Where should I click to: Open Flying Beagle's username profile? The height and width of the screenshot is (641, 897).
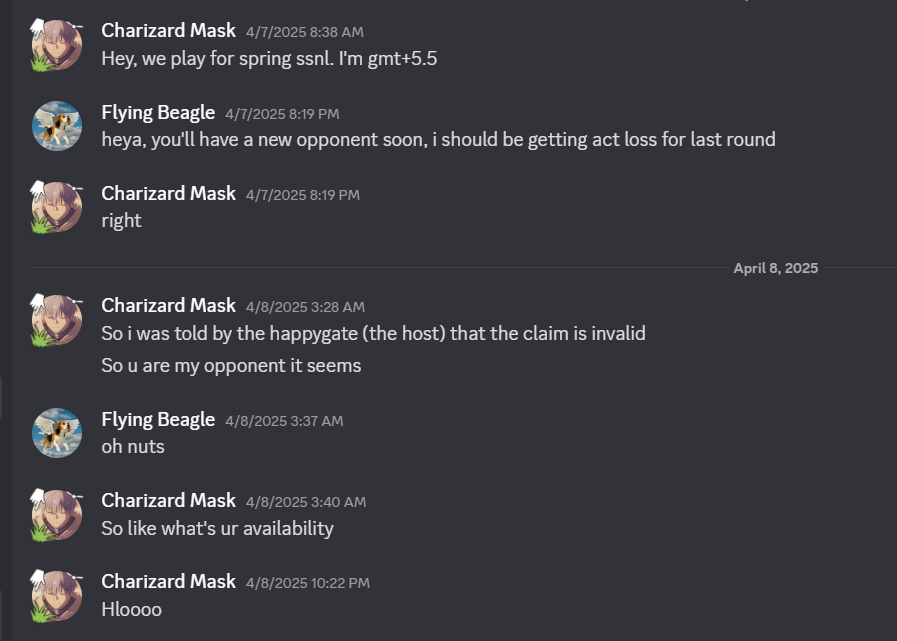[x=158, y=112]
